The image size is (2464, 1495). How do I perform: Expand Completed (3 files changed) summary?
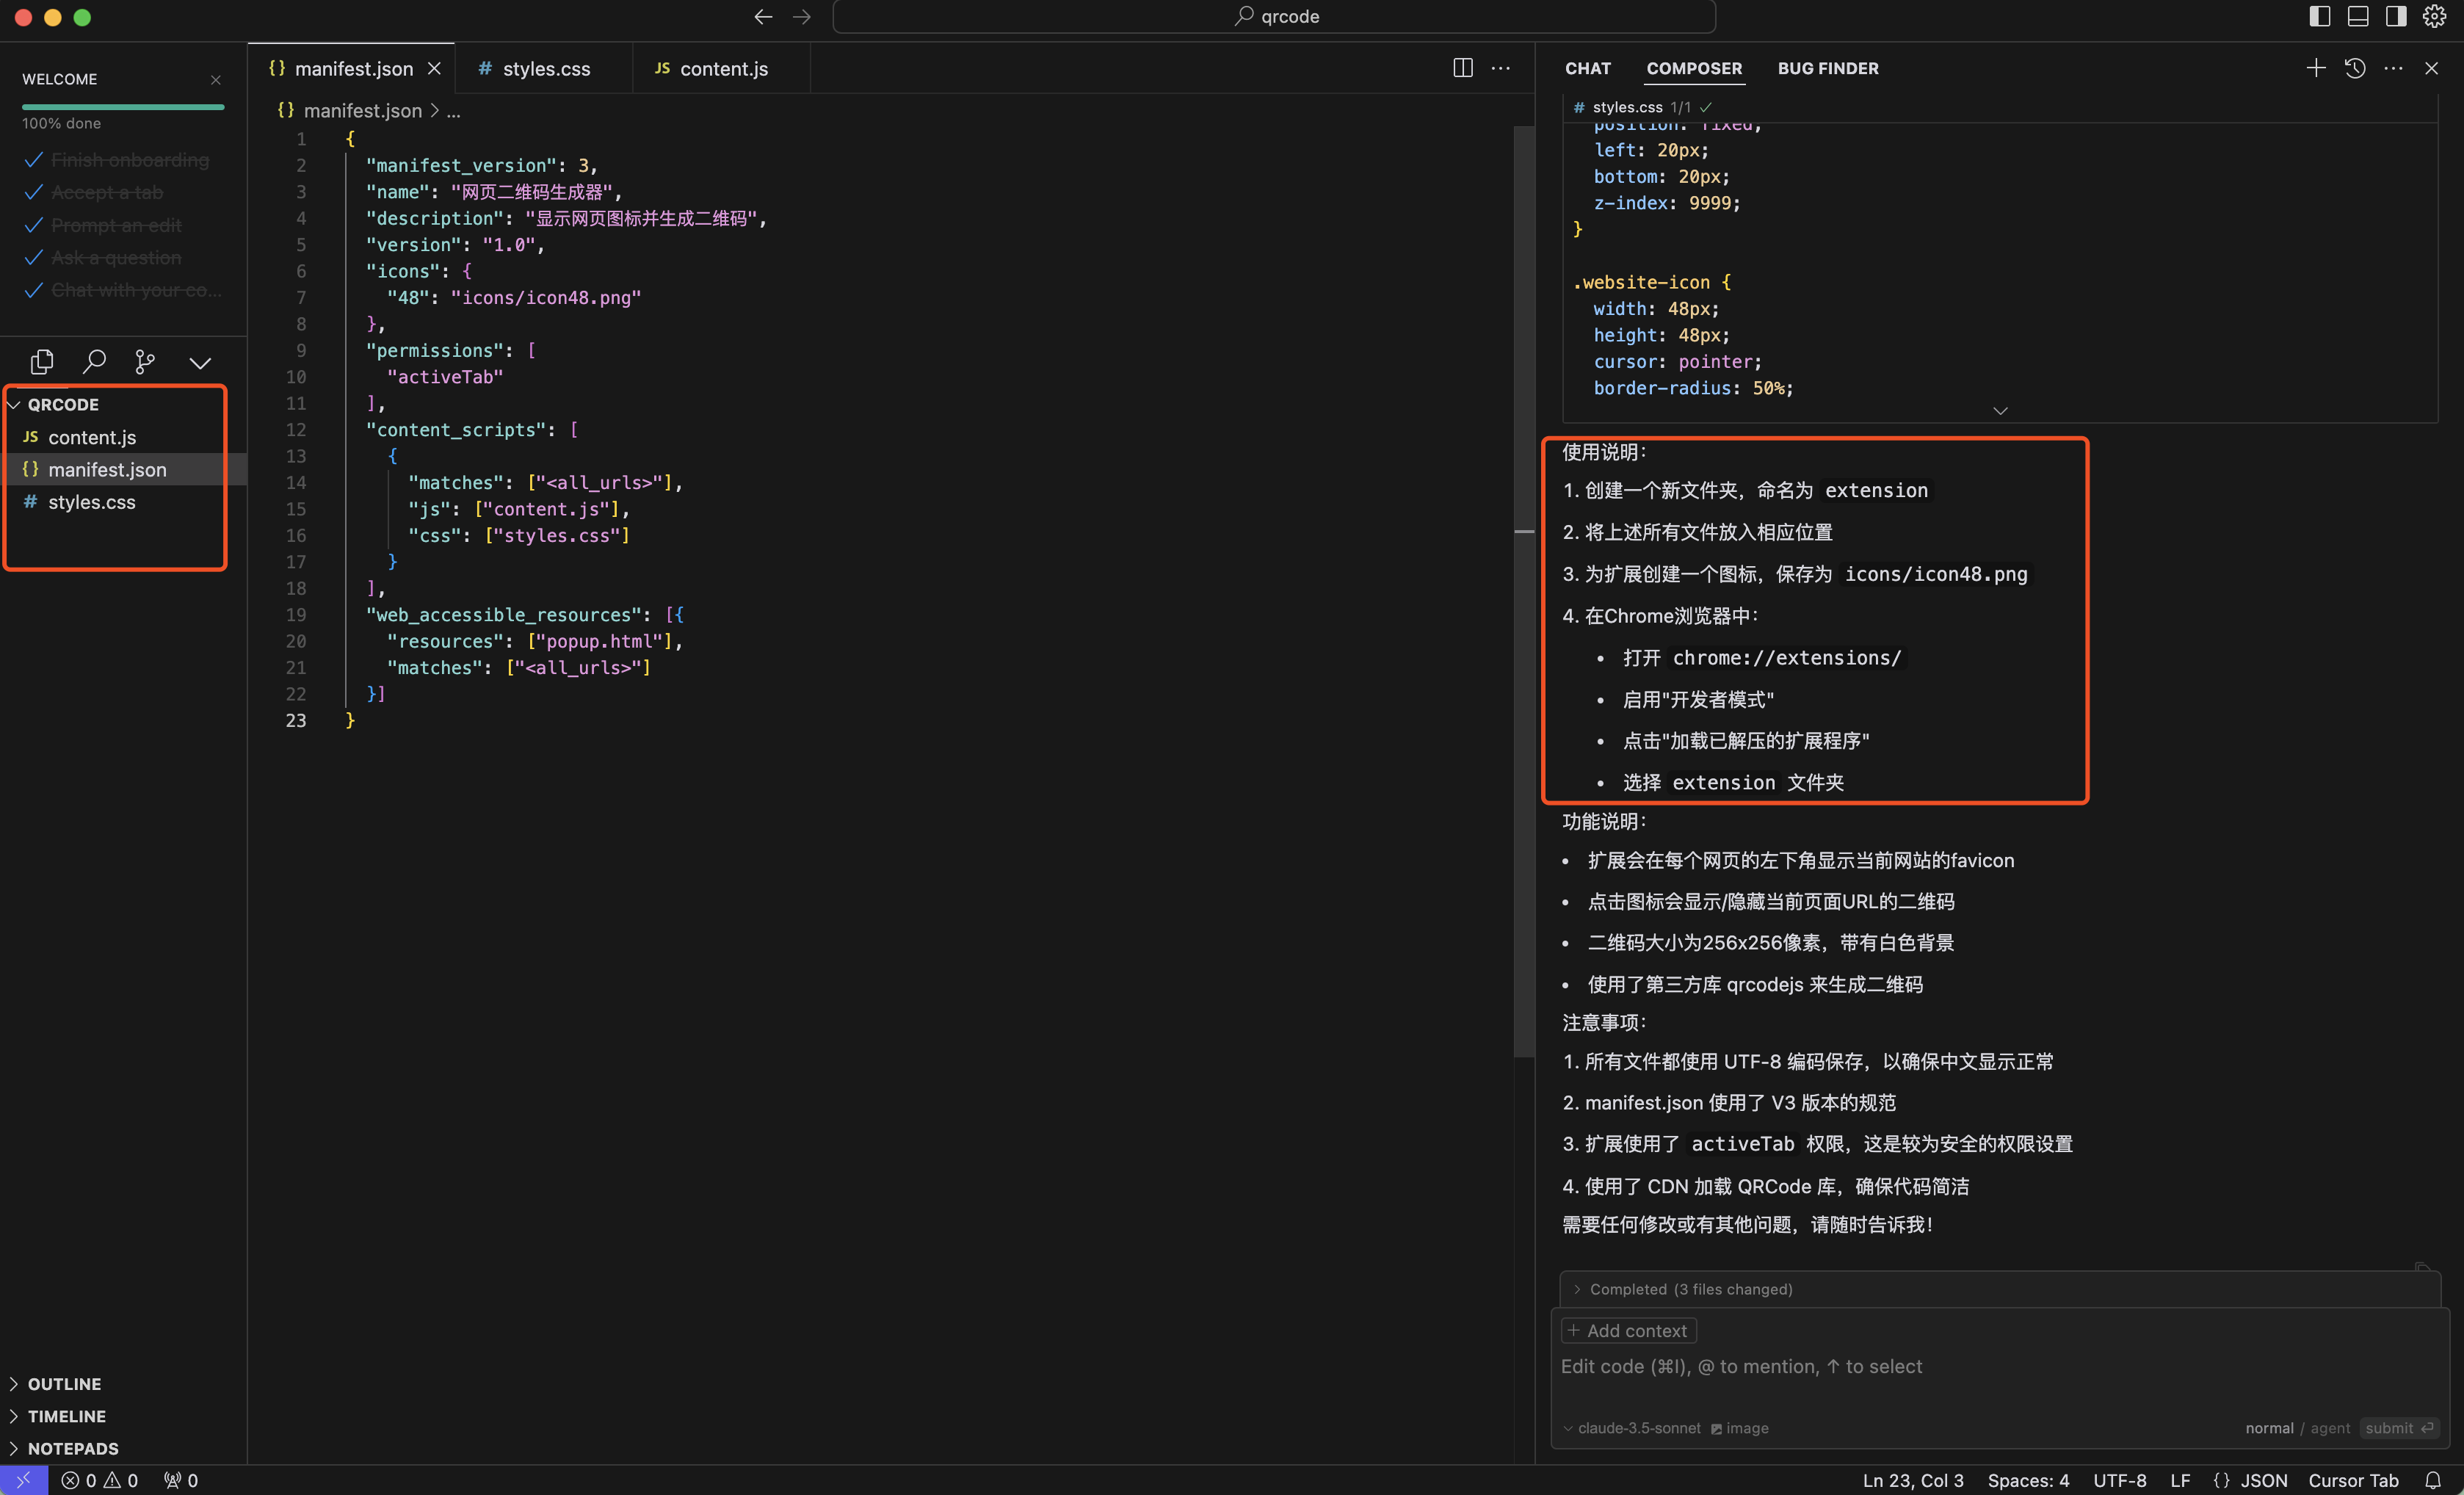[1690, 1289]
